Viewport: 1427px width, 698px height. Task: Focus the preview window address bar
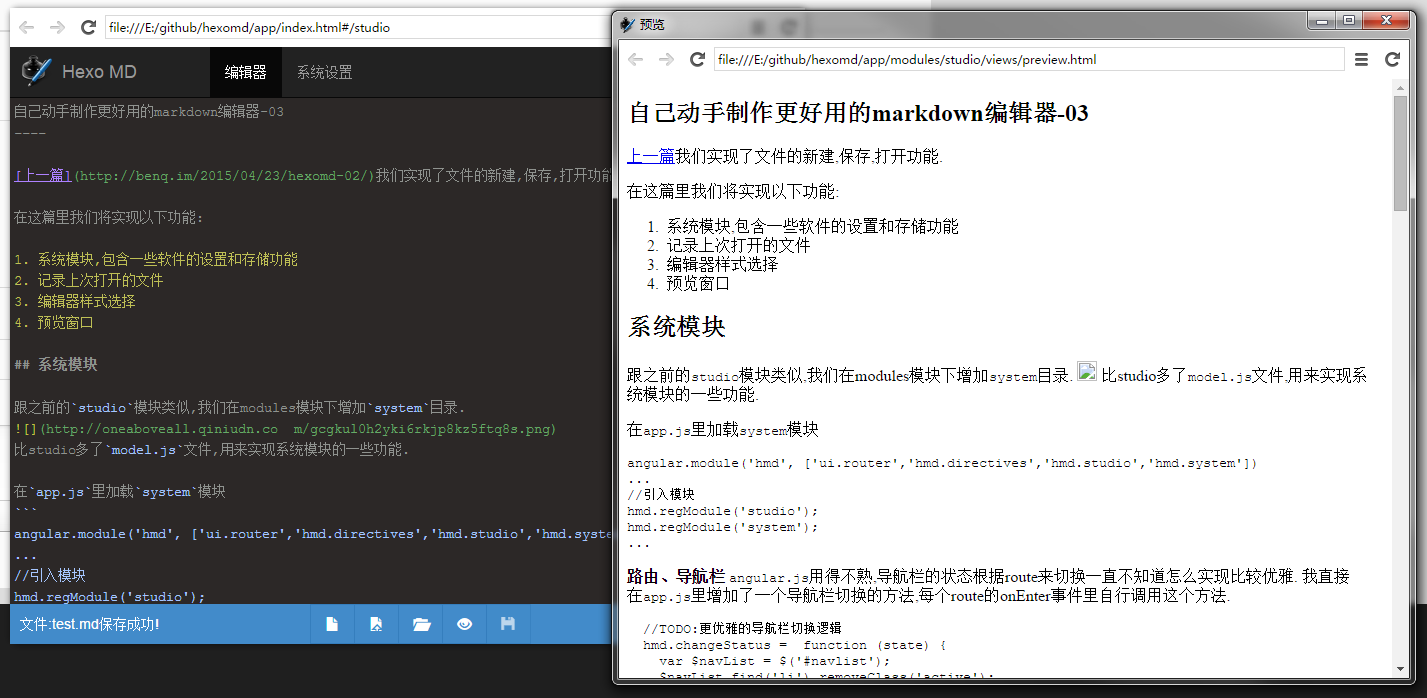click(1029, 60)
